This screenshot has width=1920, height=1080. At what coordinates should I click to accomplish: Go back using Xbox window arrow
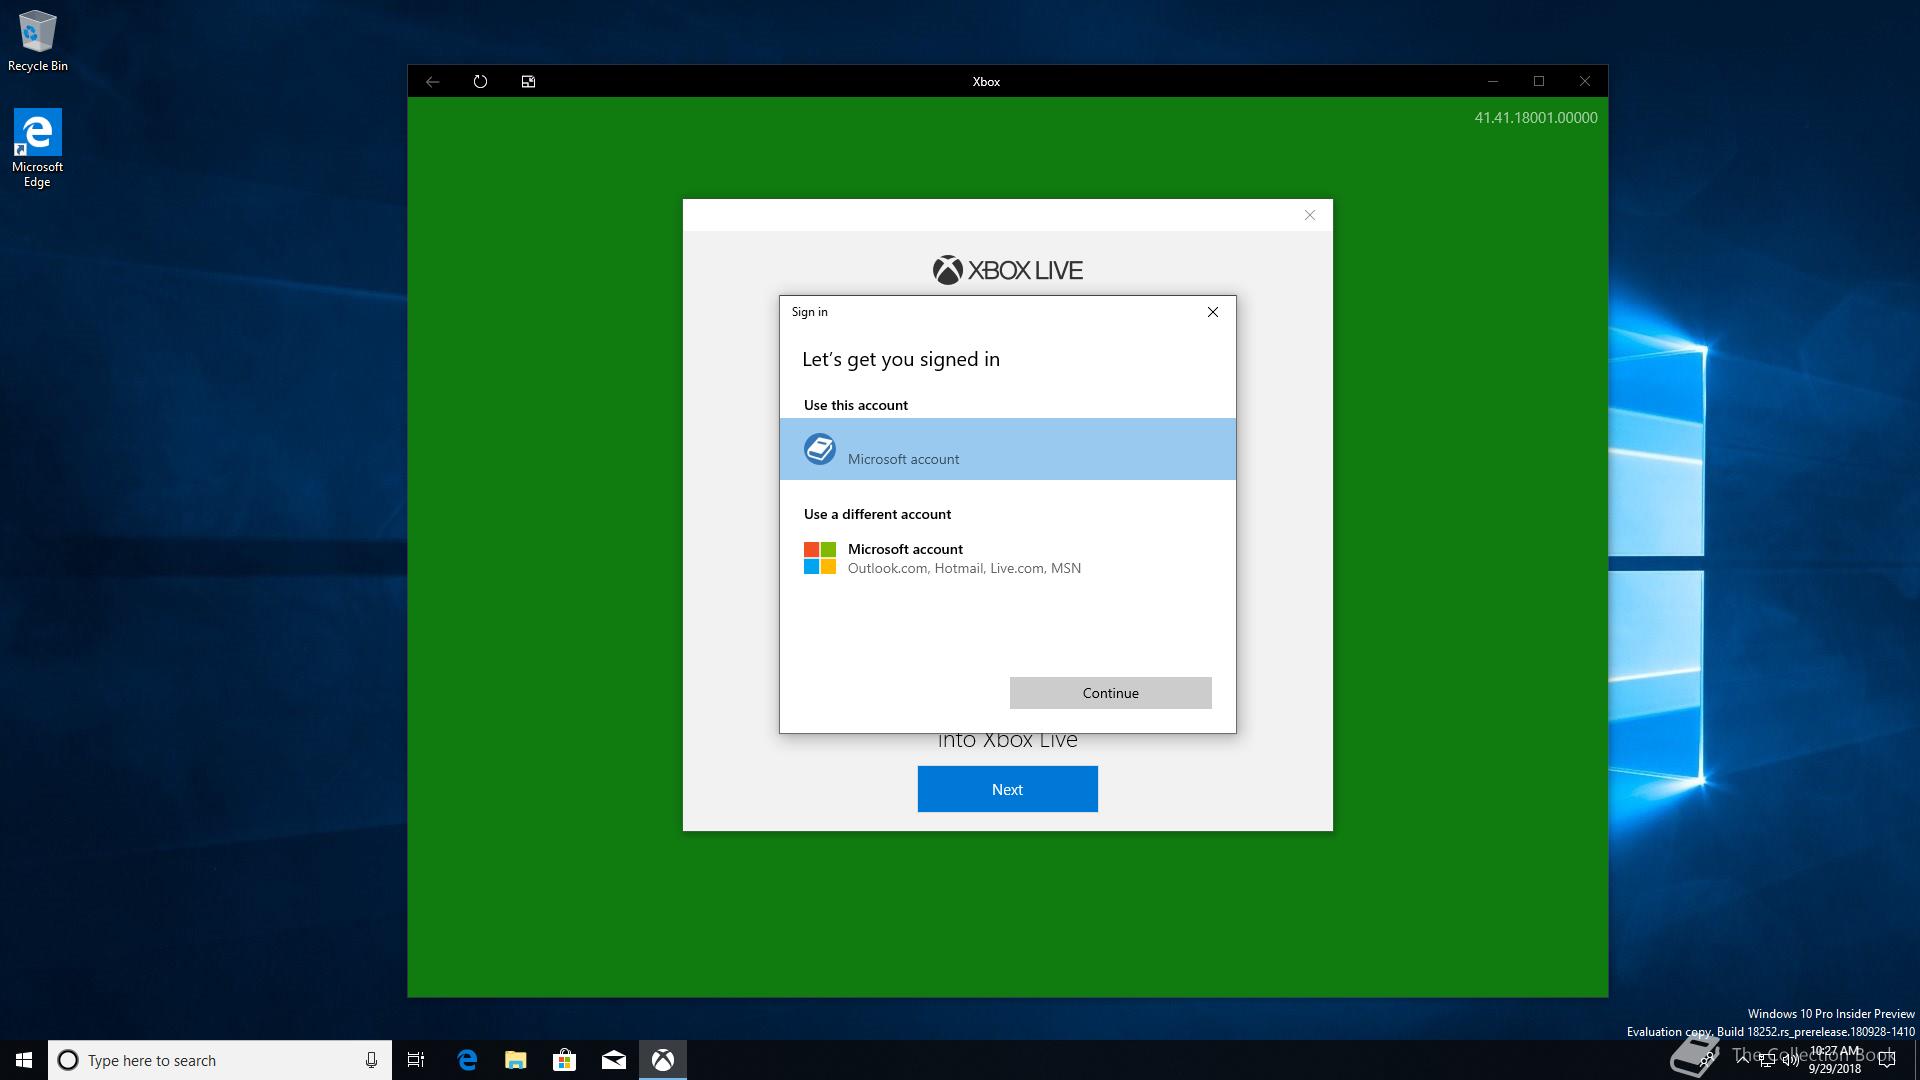coord(432,82)
